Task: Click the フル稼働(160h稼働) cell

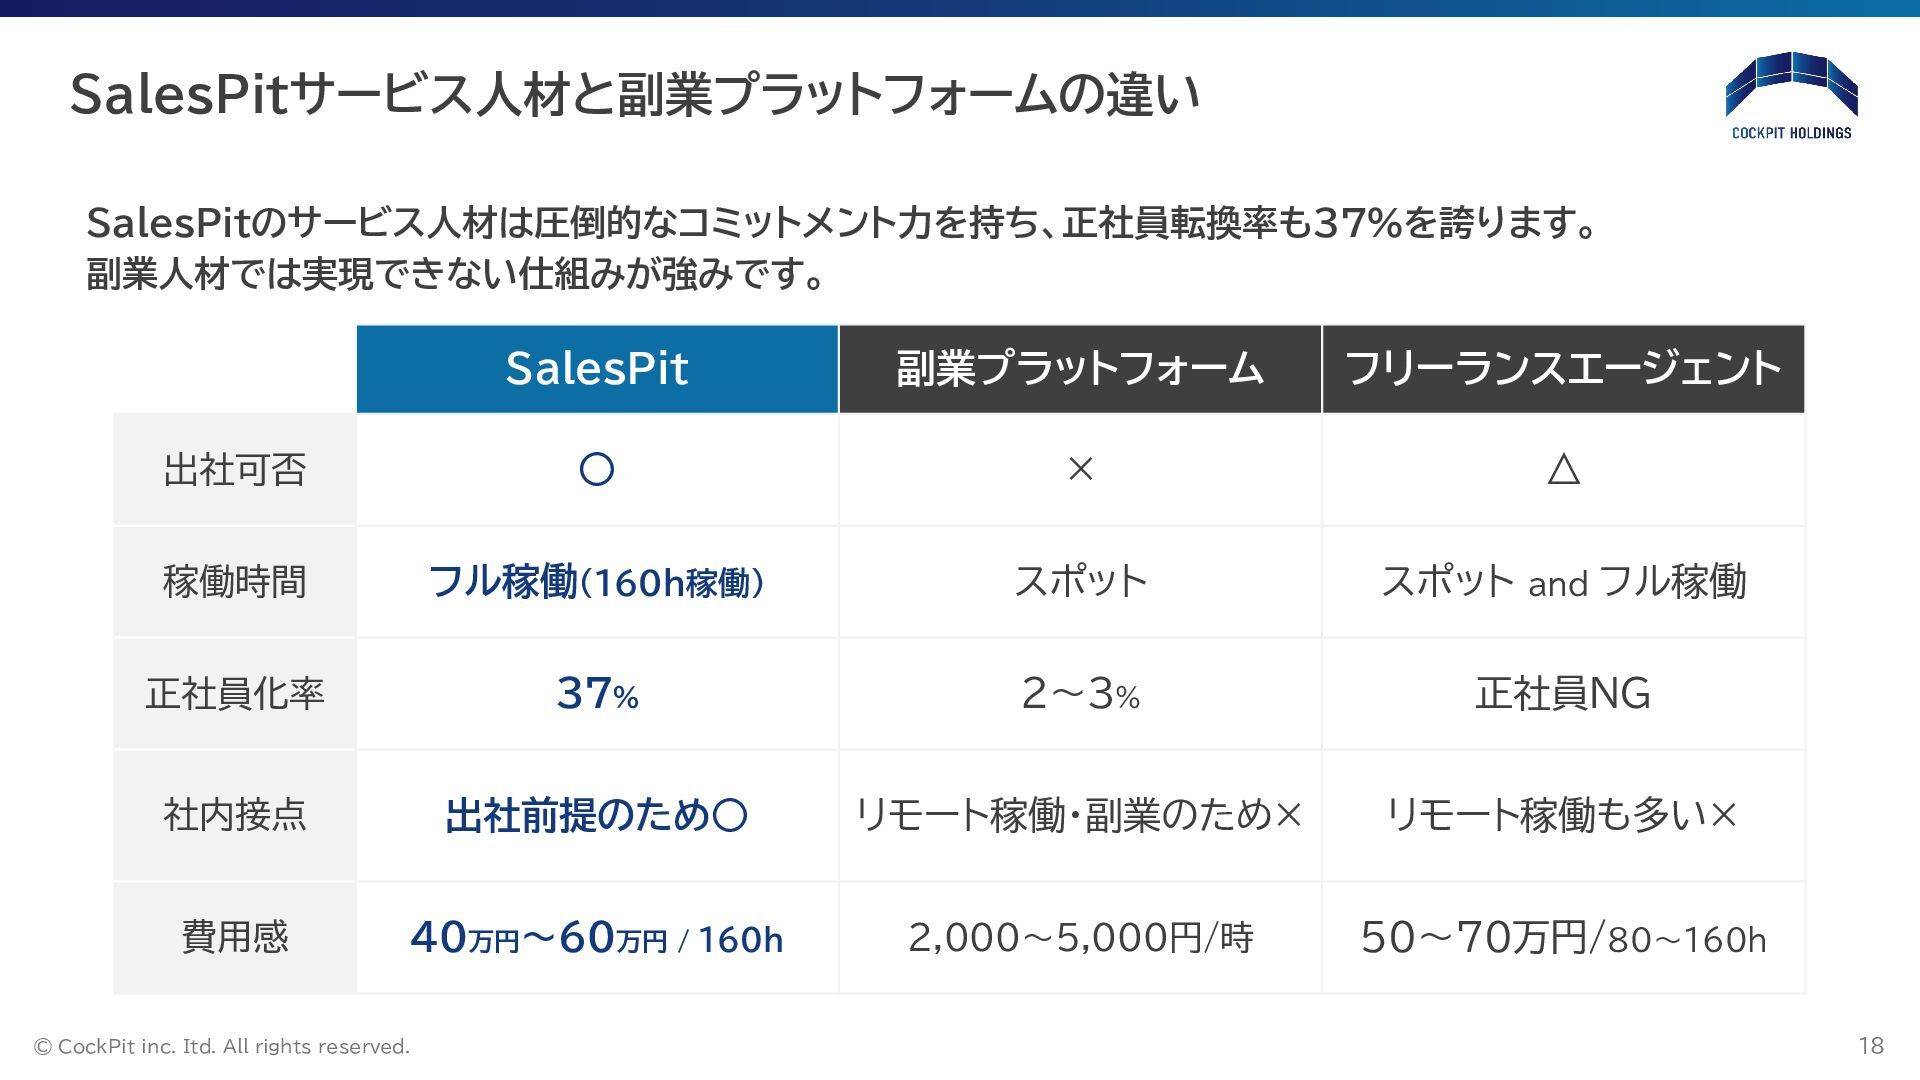Action: tap(597, 582)
